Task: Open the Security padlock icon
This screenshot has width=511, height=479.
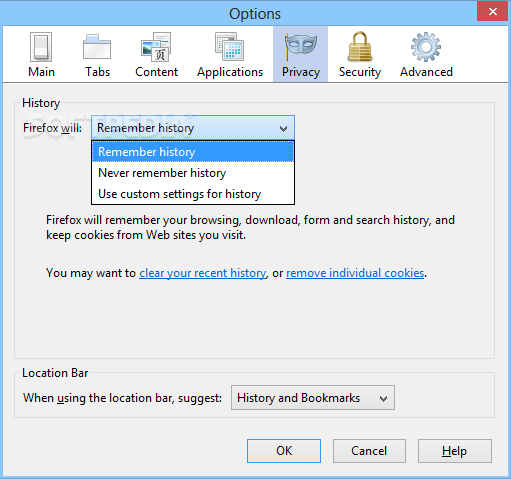Action: (360, 47)
